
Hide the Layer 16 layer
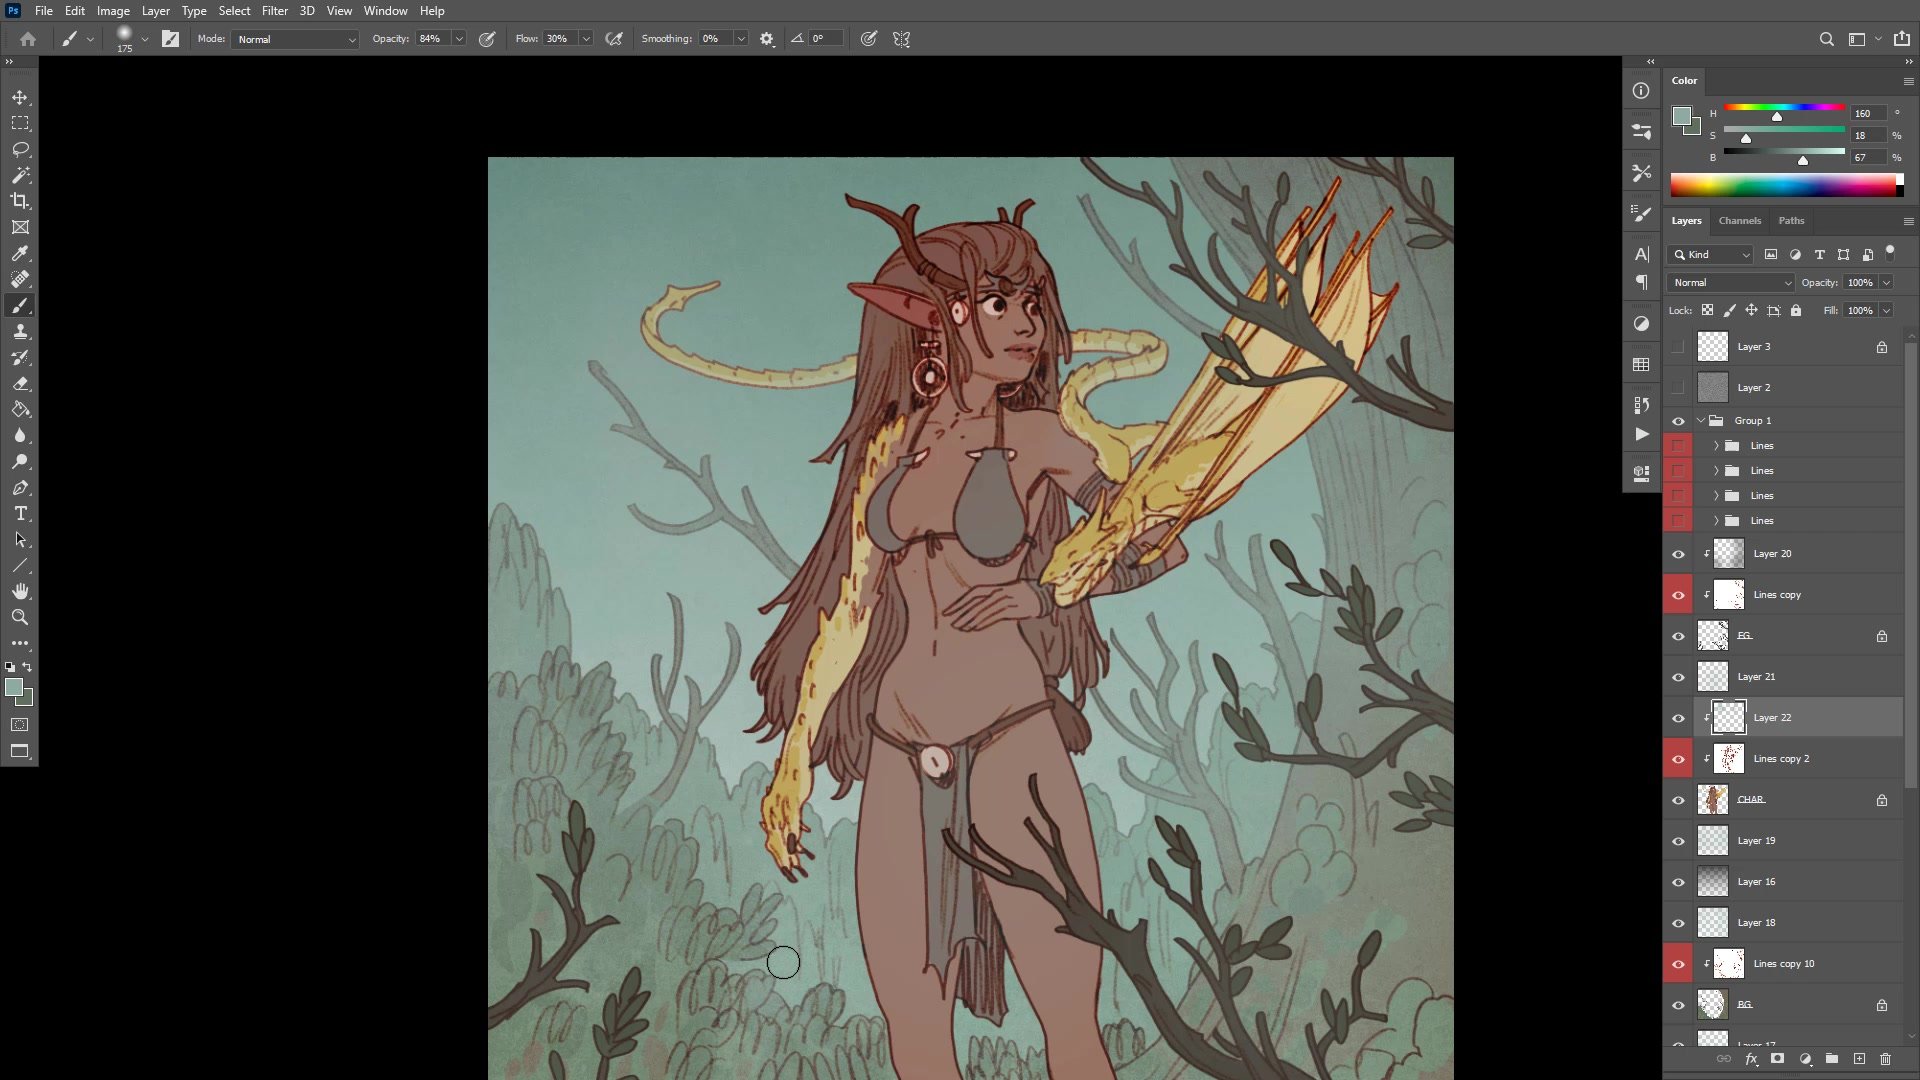(1678, 882)
